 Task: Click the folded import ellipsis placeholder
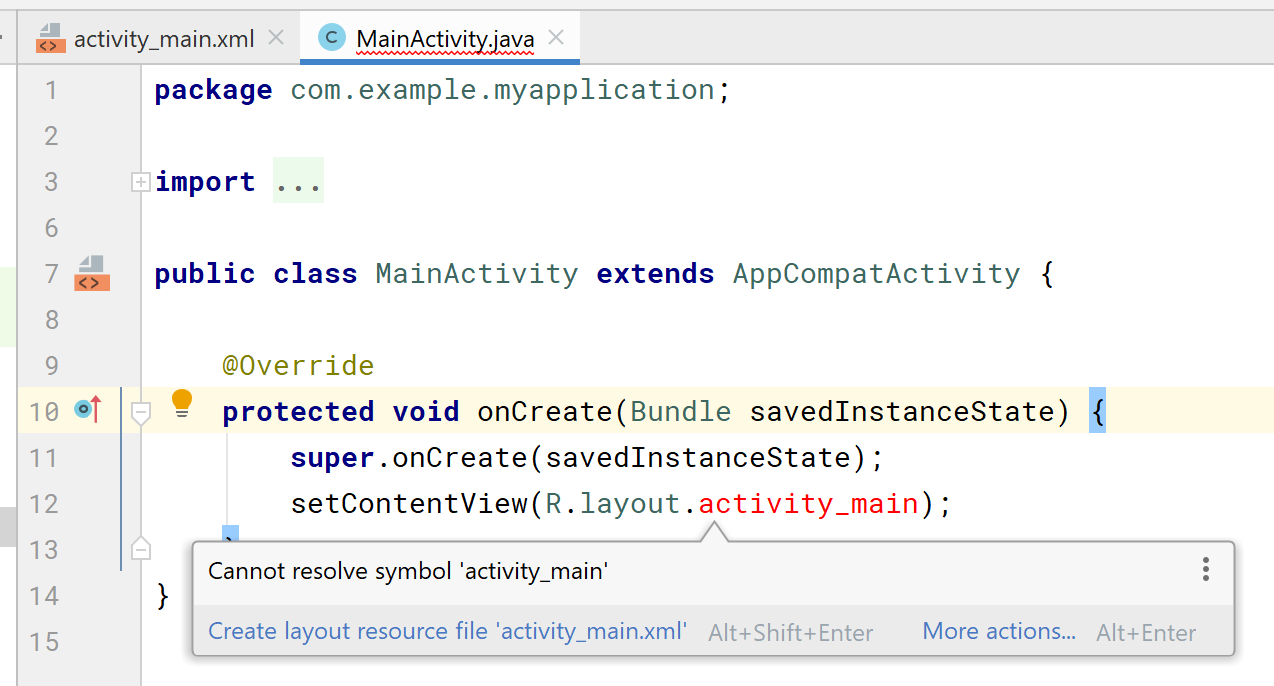tap(298, 182)
